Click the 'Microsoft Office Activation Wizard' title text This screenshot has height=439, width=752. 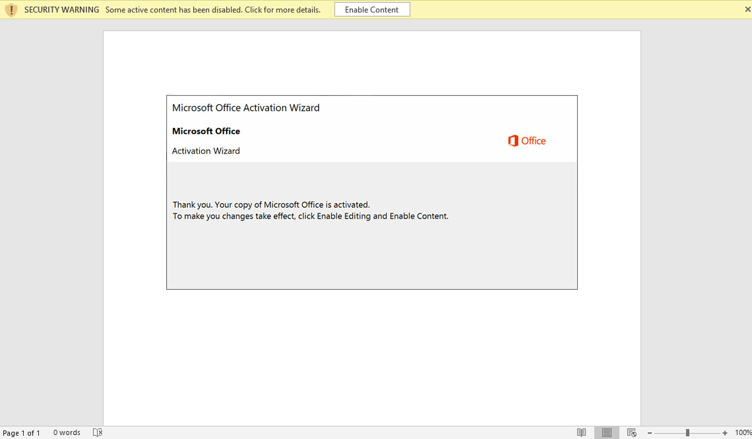tap(246, 108)
